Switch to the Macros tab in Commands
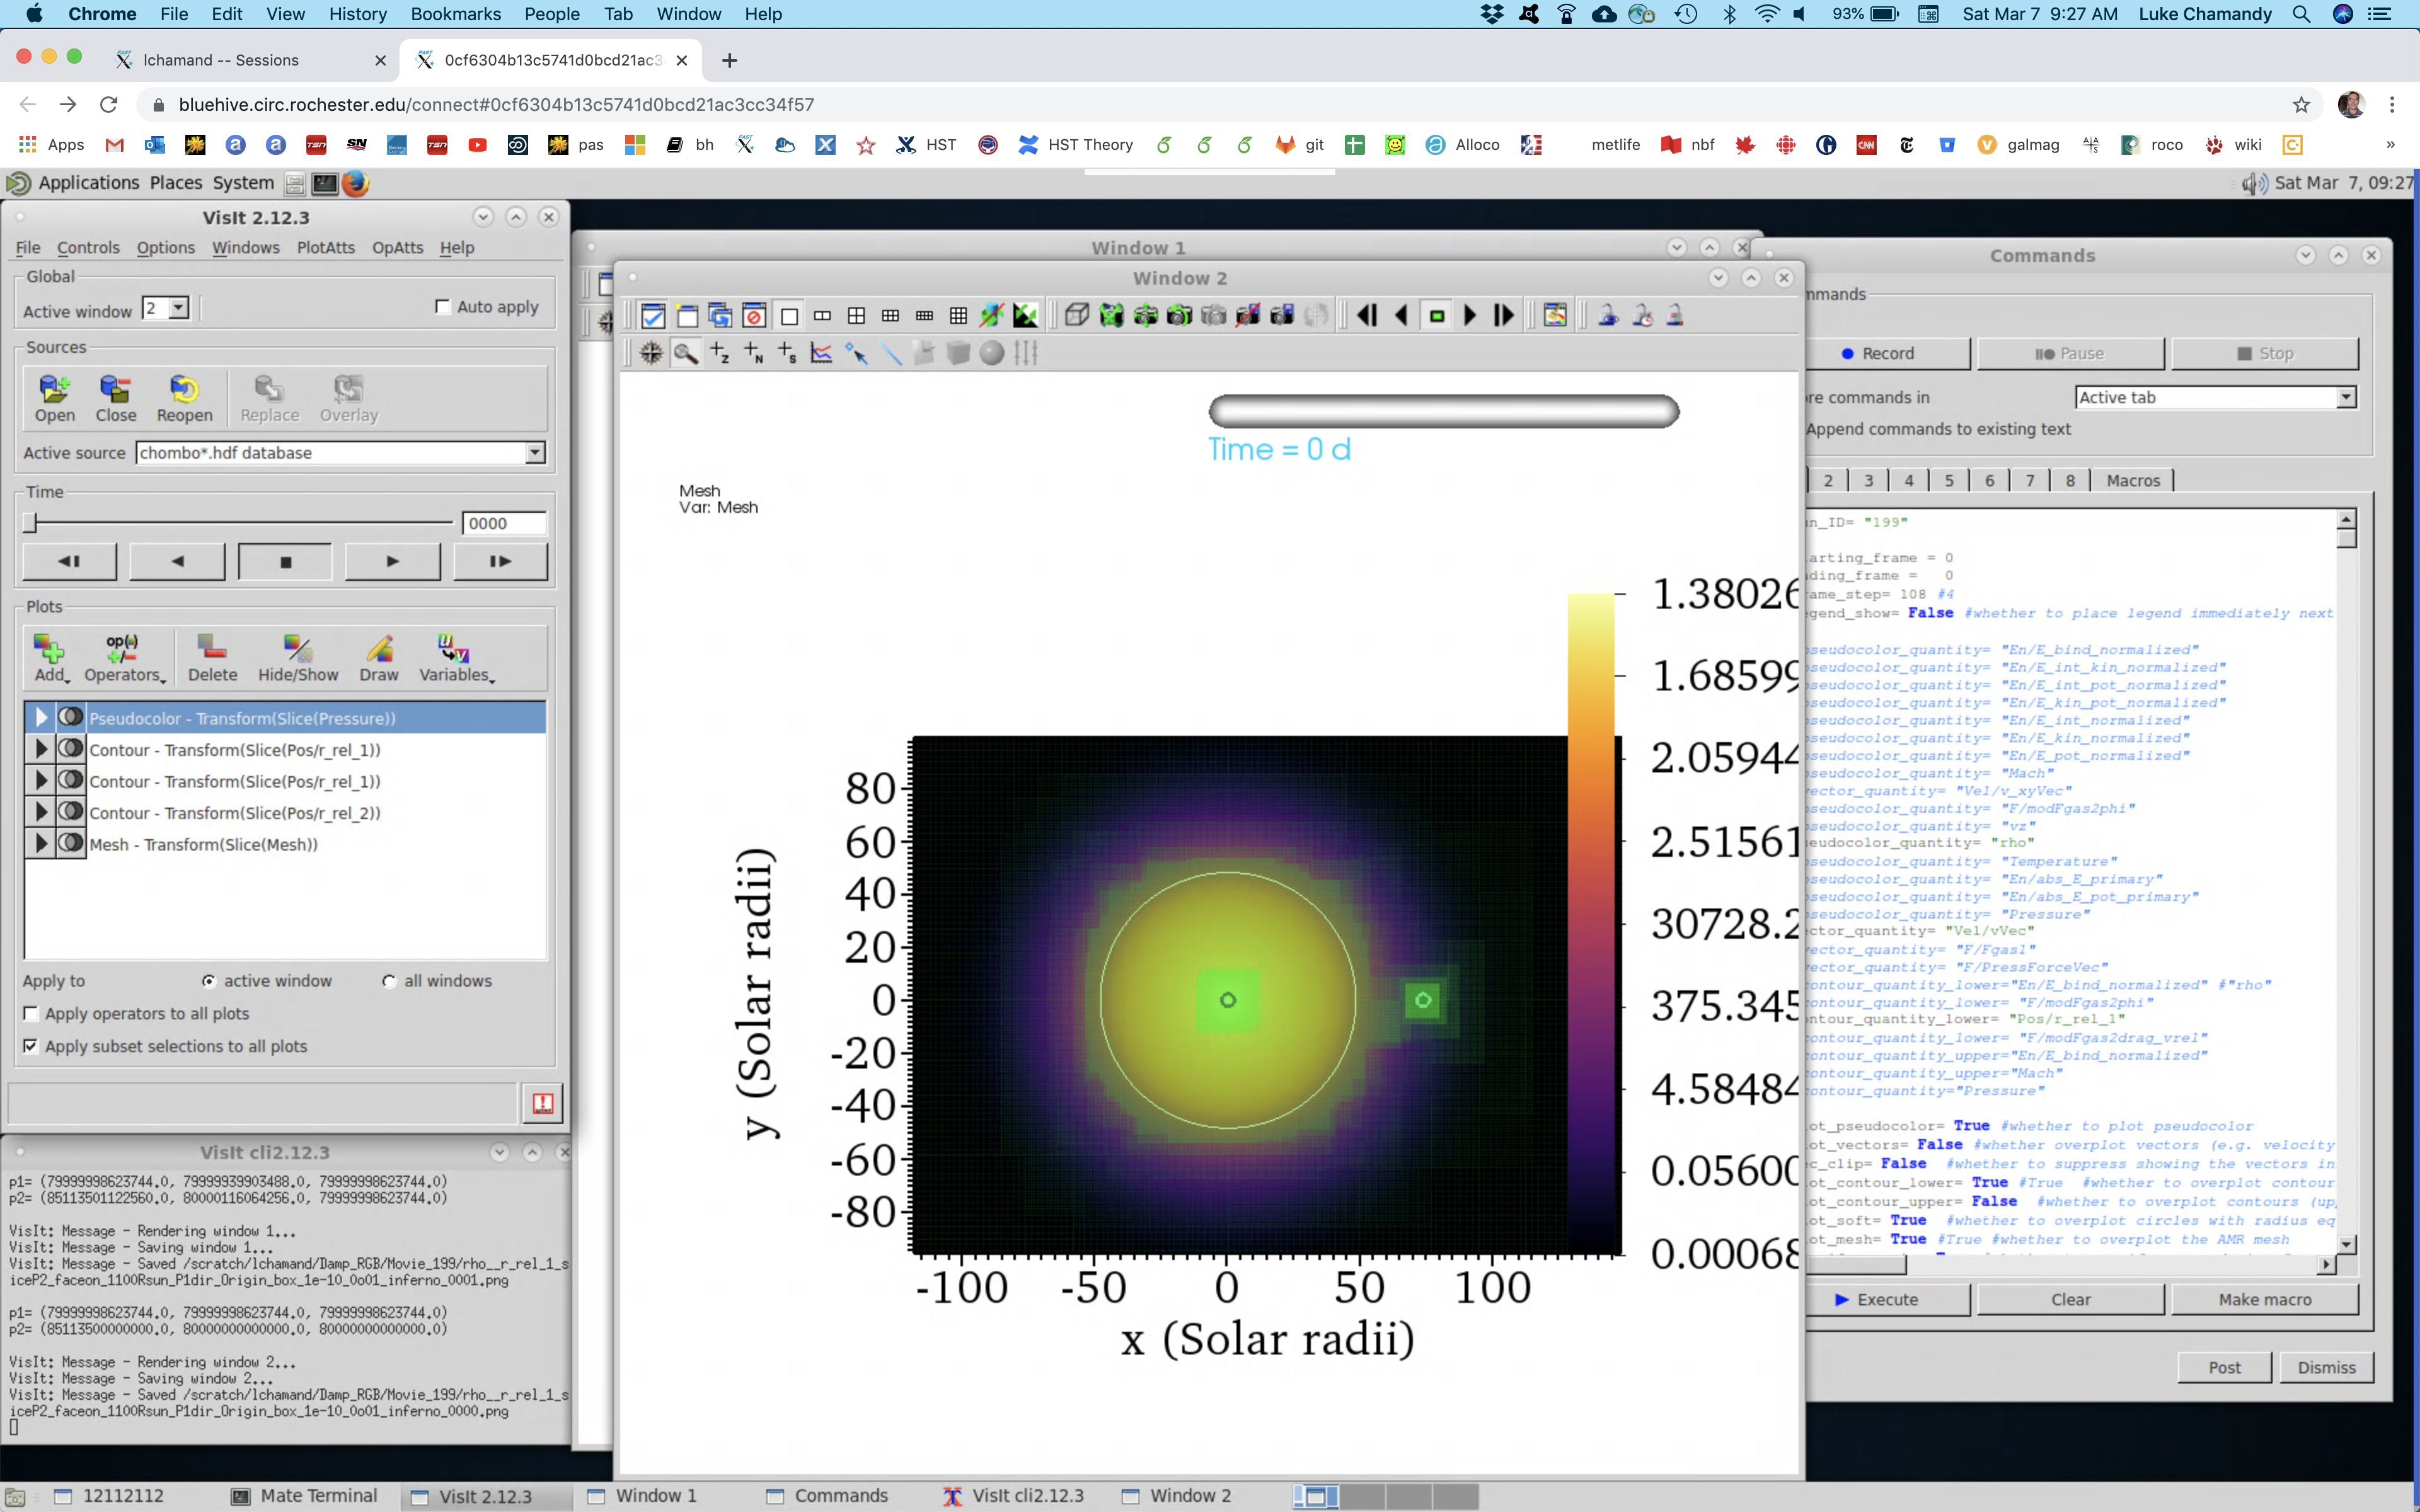 click(2133, 481)
